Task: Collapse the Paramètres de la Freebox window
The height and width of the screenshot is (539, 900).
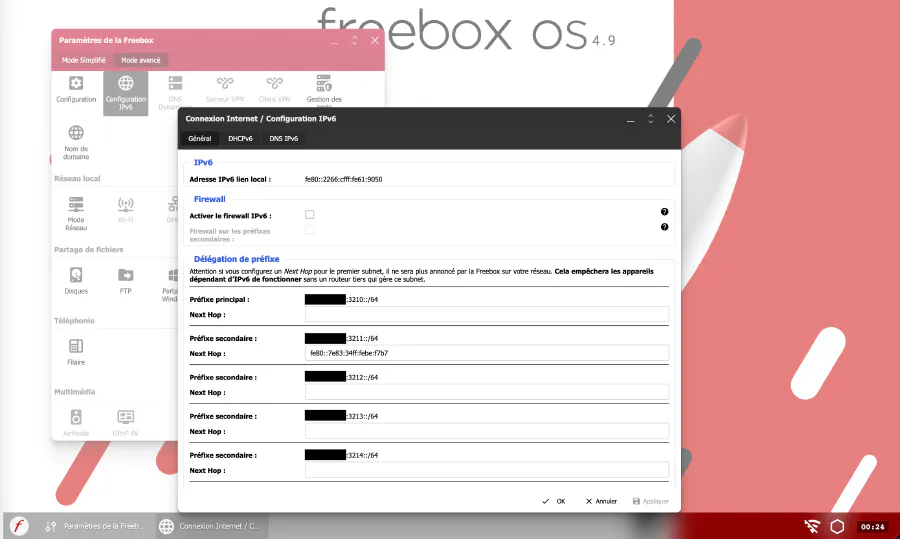Action: [x=354, y=40]
